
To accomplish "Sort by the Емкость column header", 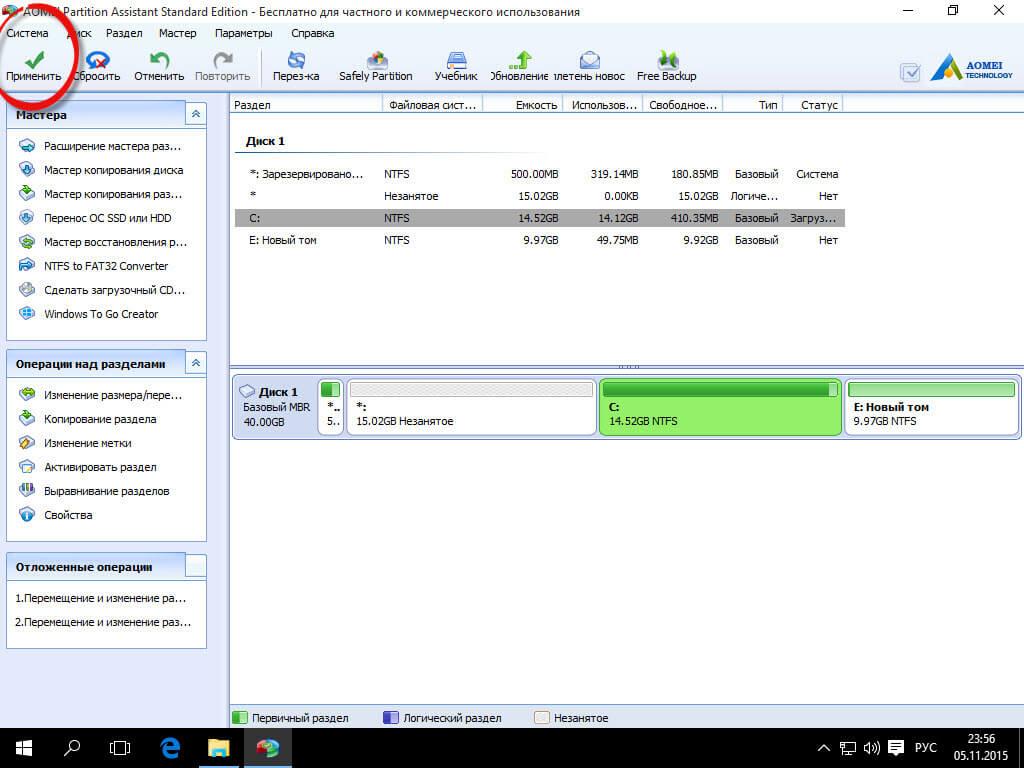I will tap(522, 104).
